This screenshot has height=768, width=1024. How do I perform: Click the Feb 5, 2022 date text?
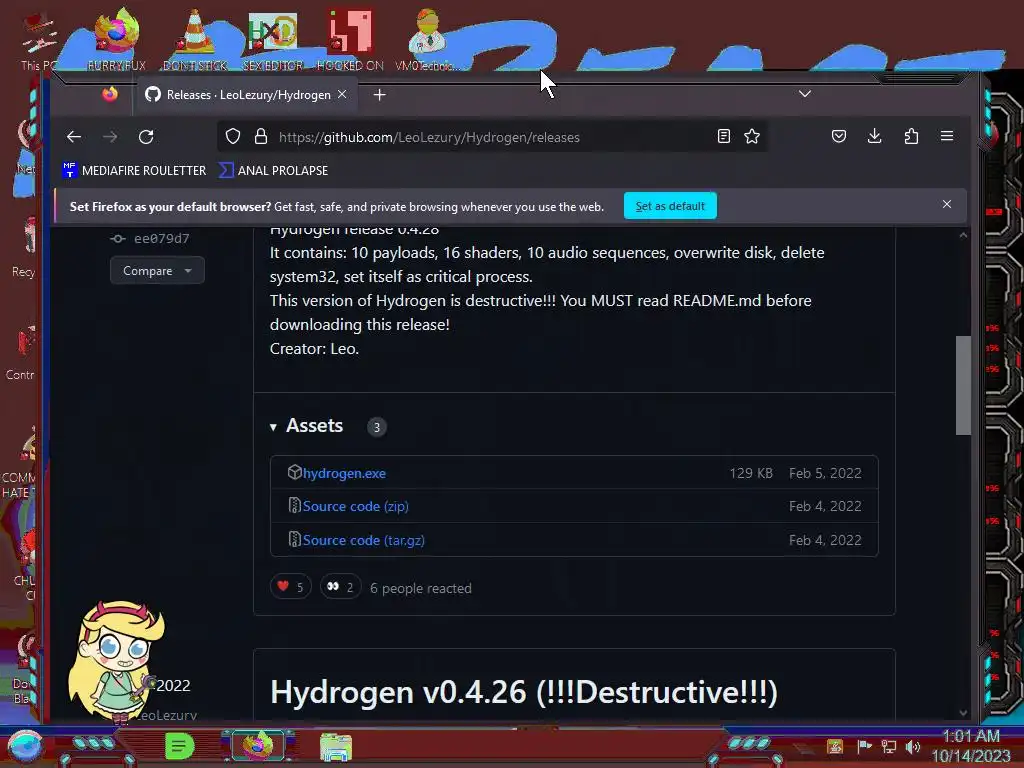(x=825, y=473)
